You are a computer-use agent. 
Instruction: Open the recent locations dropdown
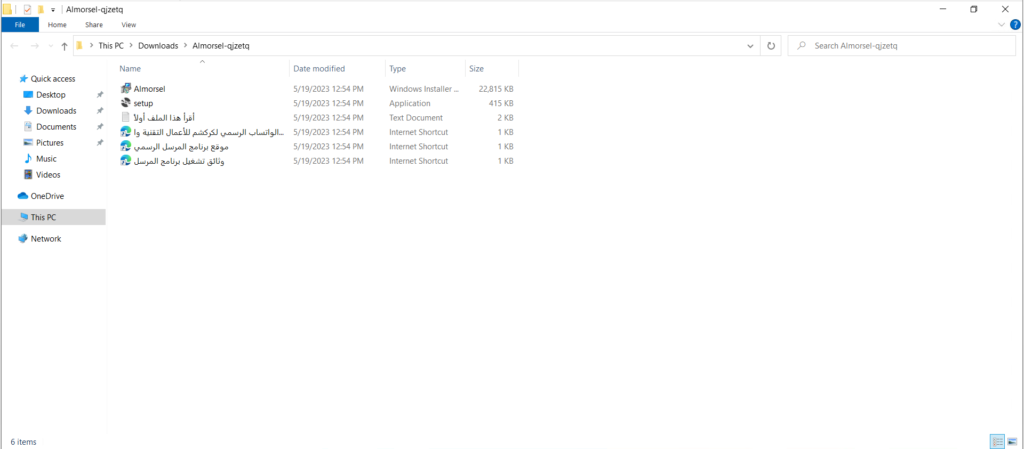coord(50,46)
